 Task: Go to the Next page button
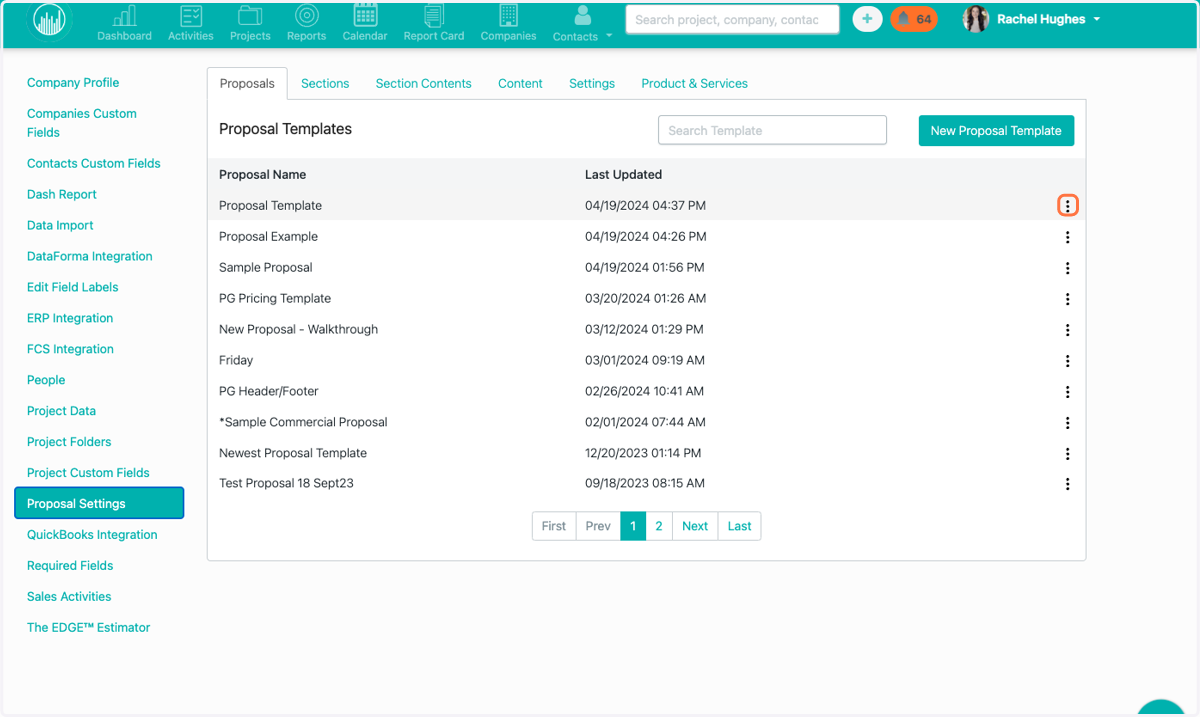[x=695, y=526]
